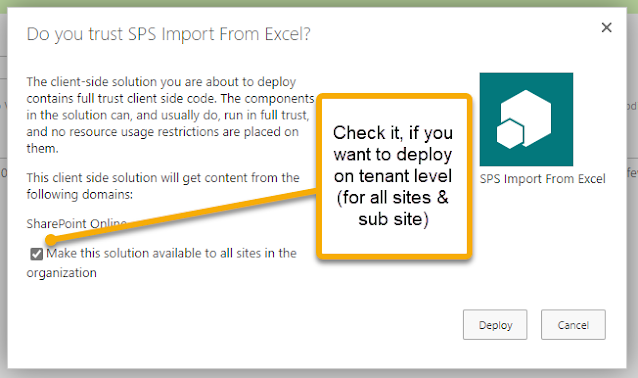Click the Deploy button
The image size is (638, 378).
(x=495, y=325)
